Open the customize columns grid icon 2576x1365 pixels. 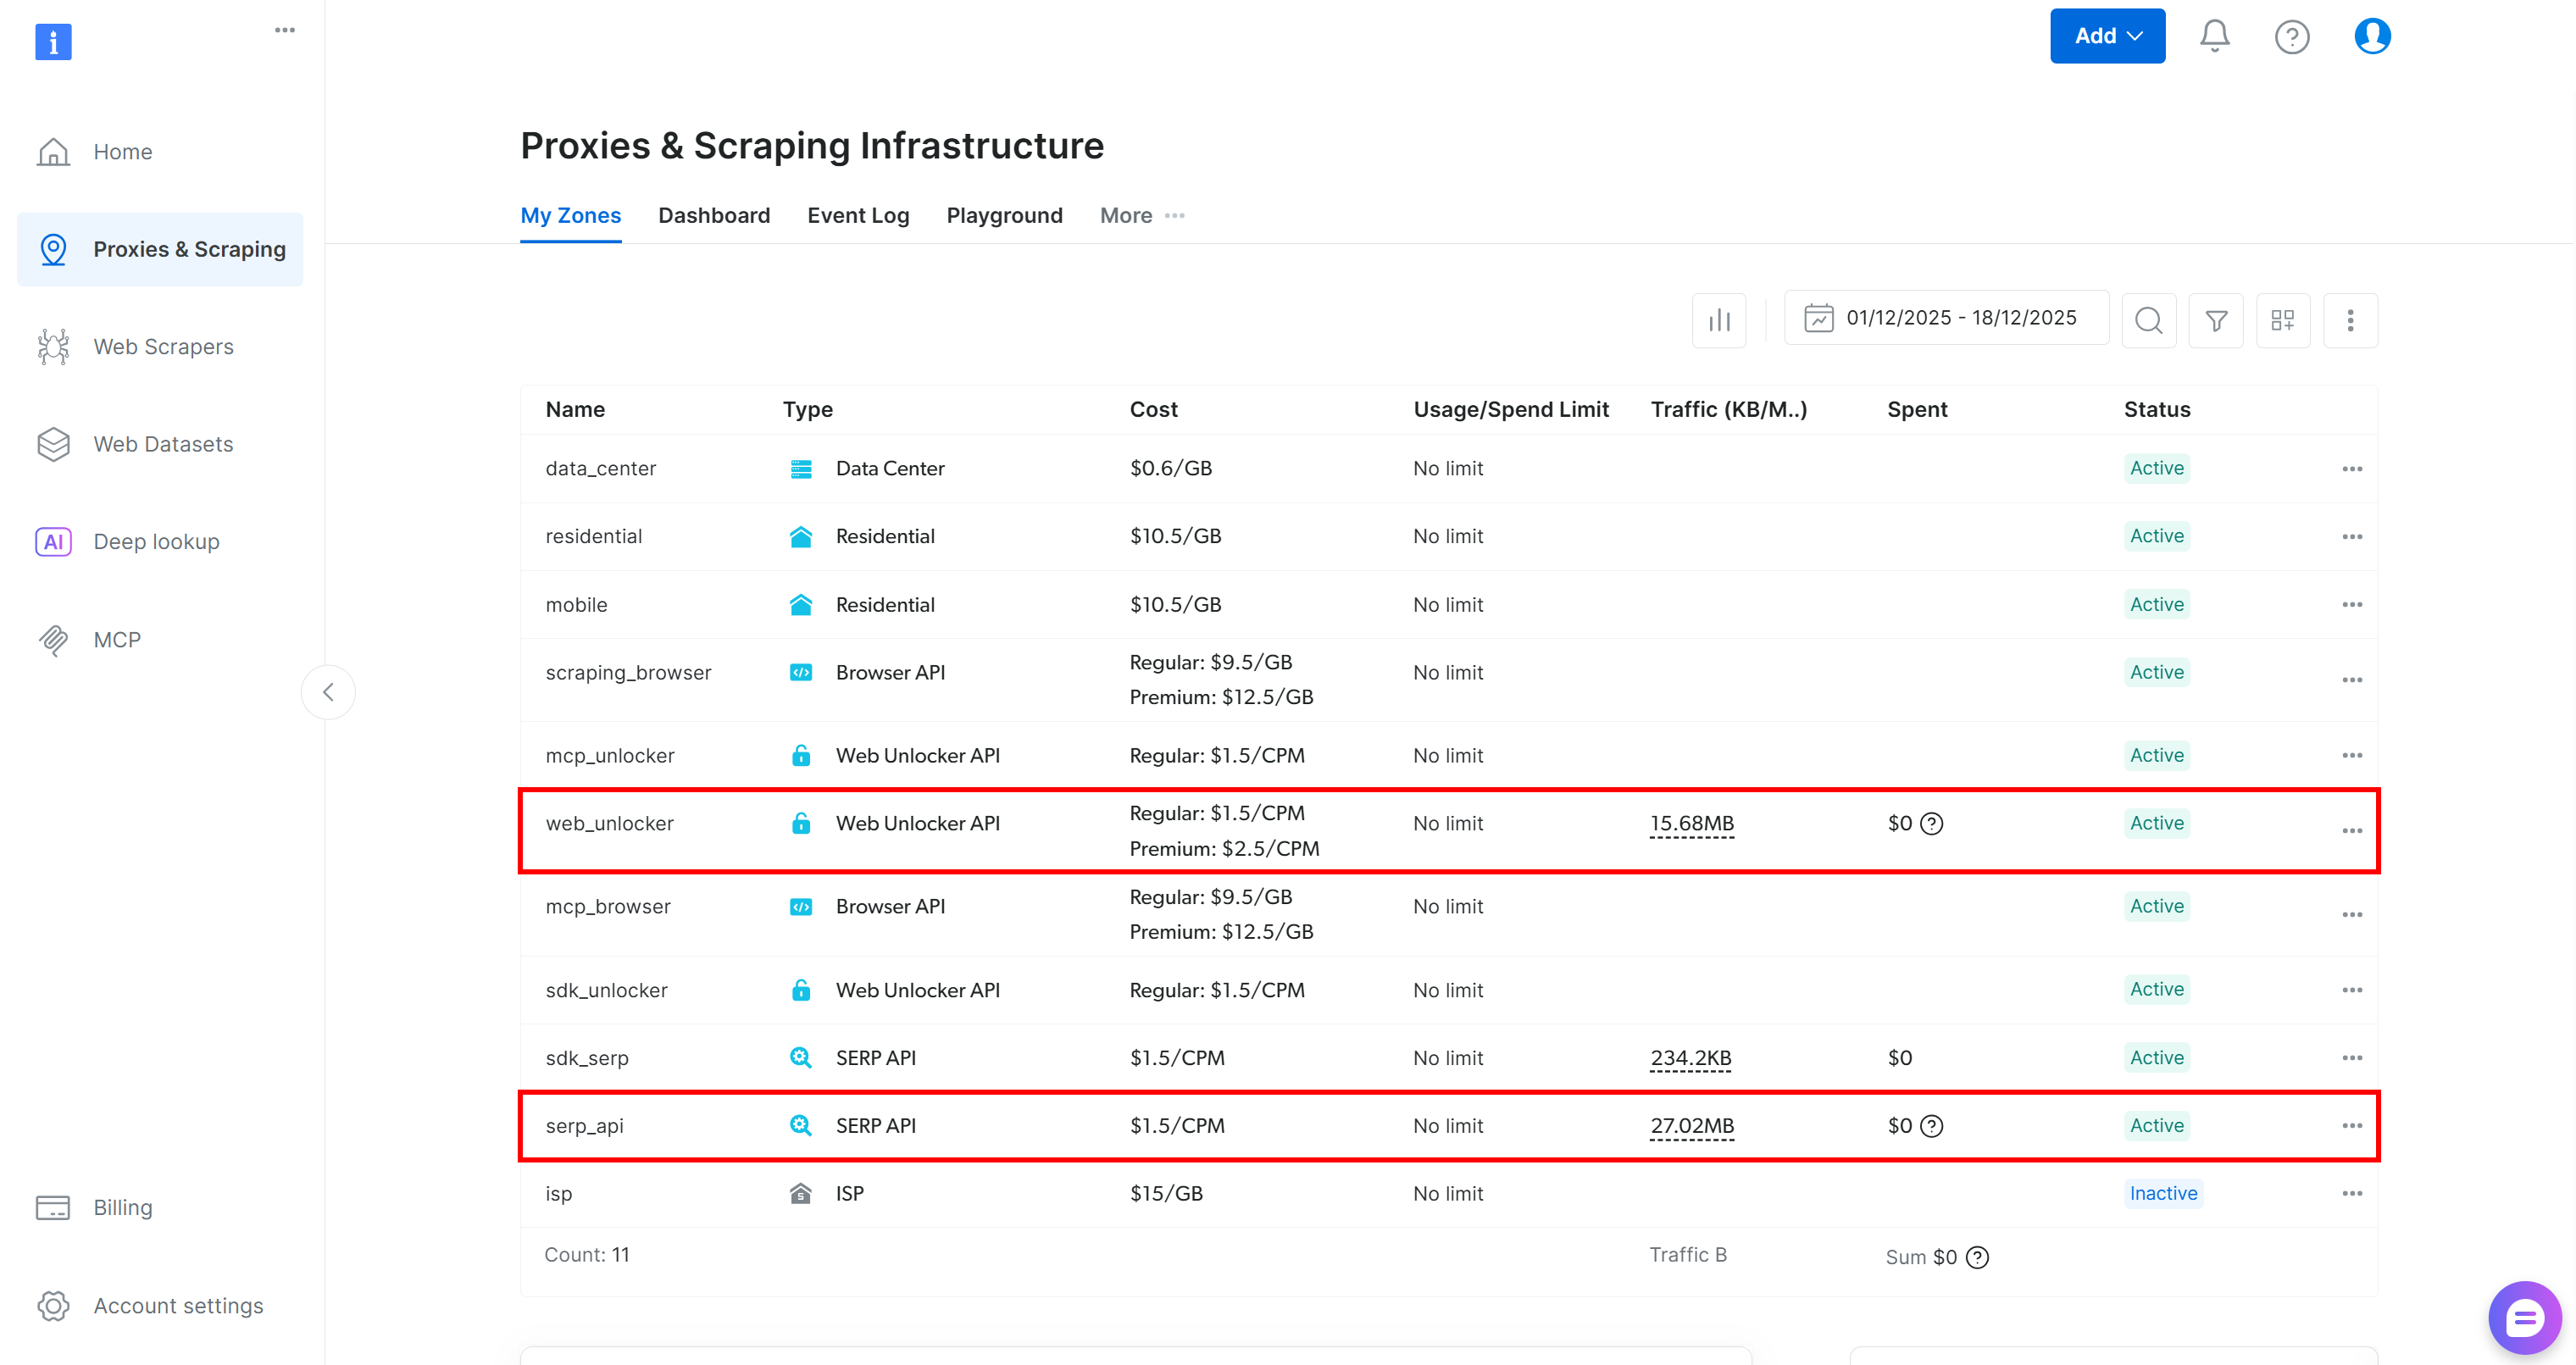click(x=2282, y=320)
